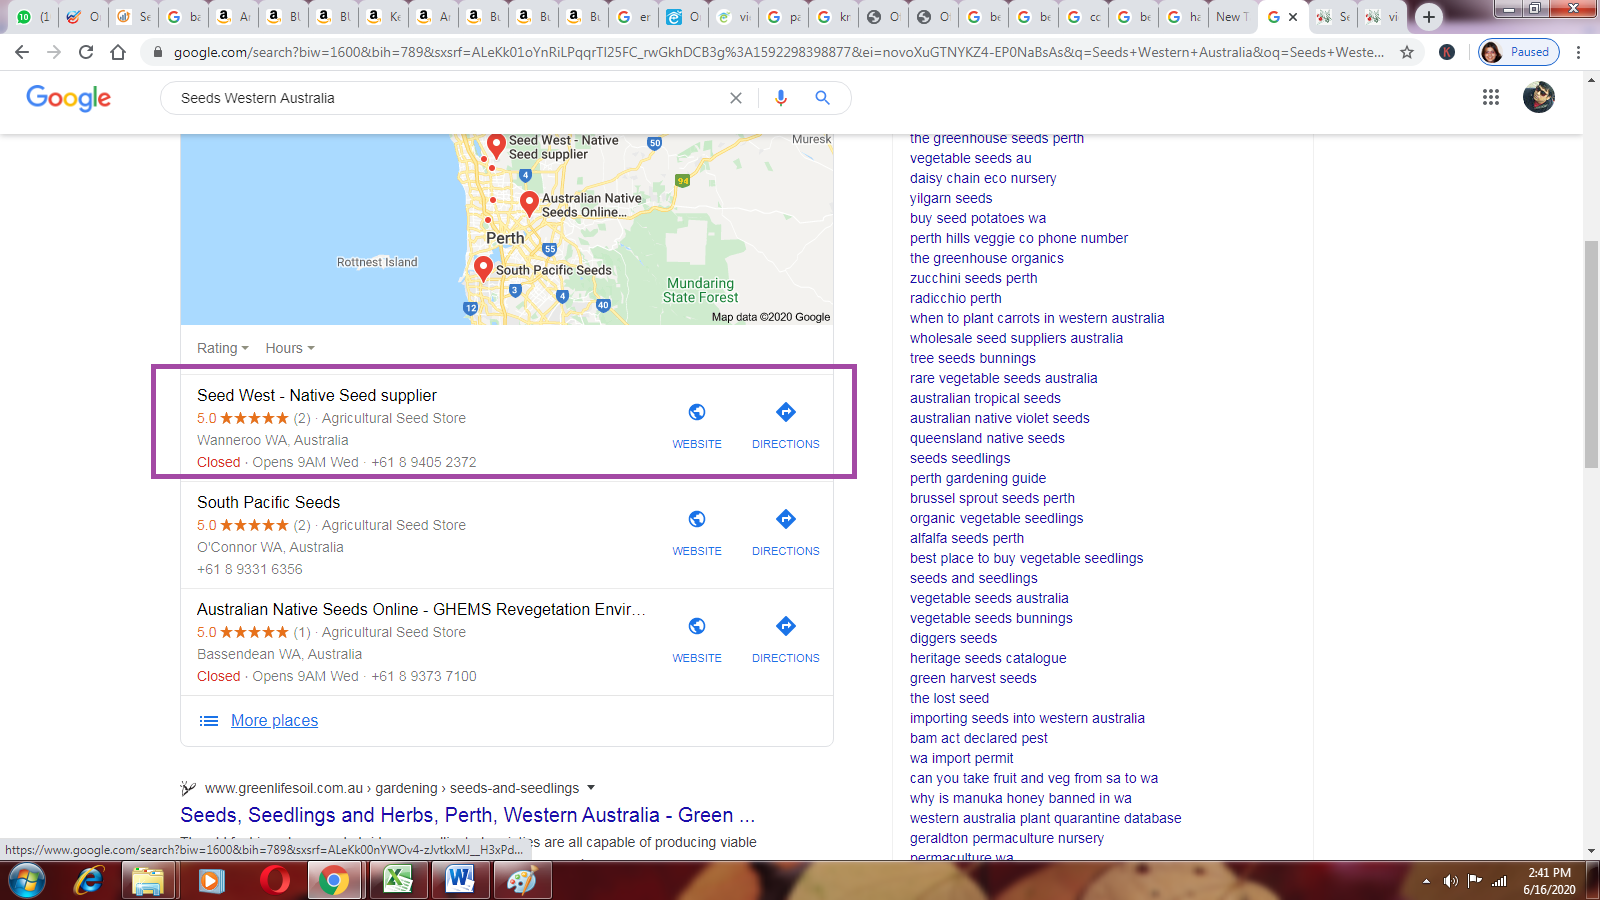Image resolution: width=1600 pixels, height=900 pixels.
Task: Open Excel from the taskbar
Action: pyautogui.click(x=398, y=881)
